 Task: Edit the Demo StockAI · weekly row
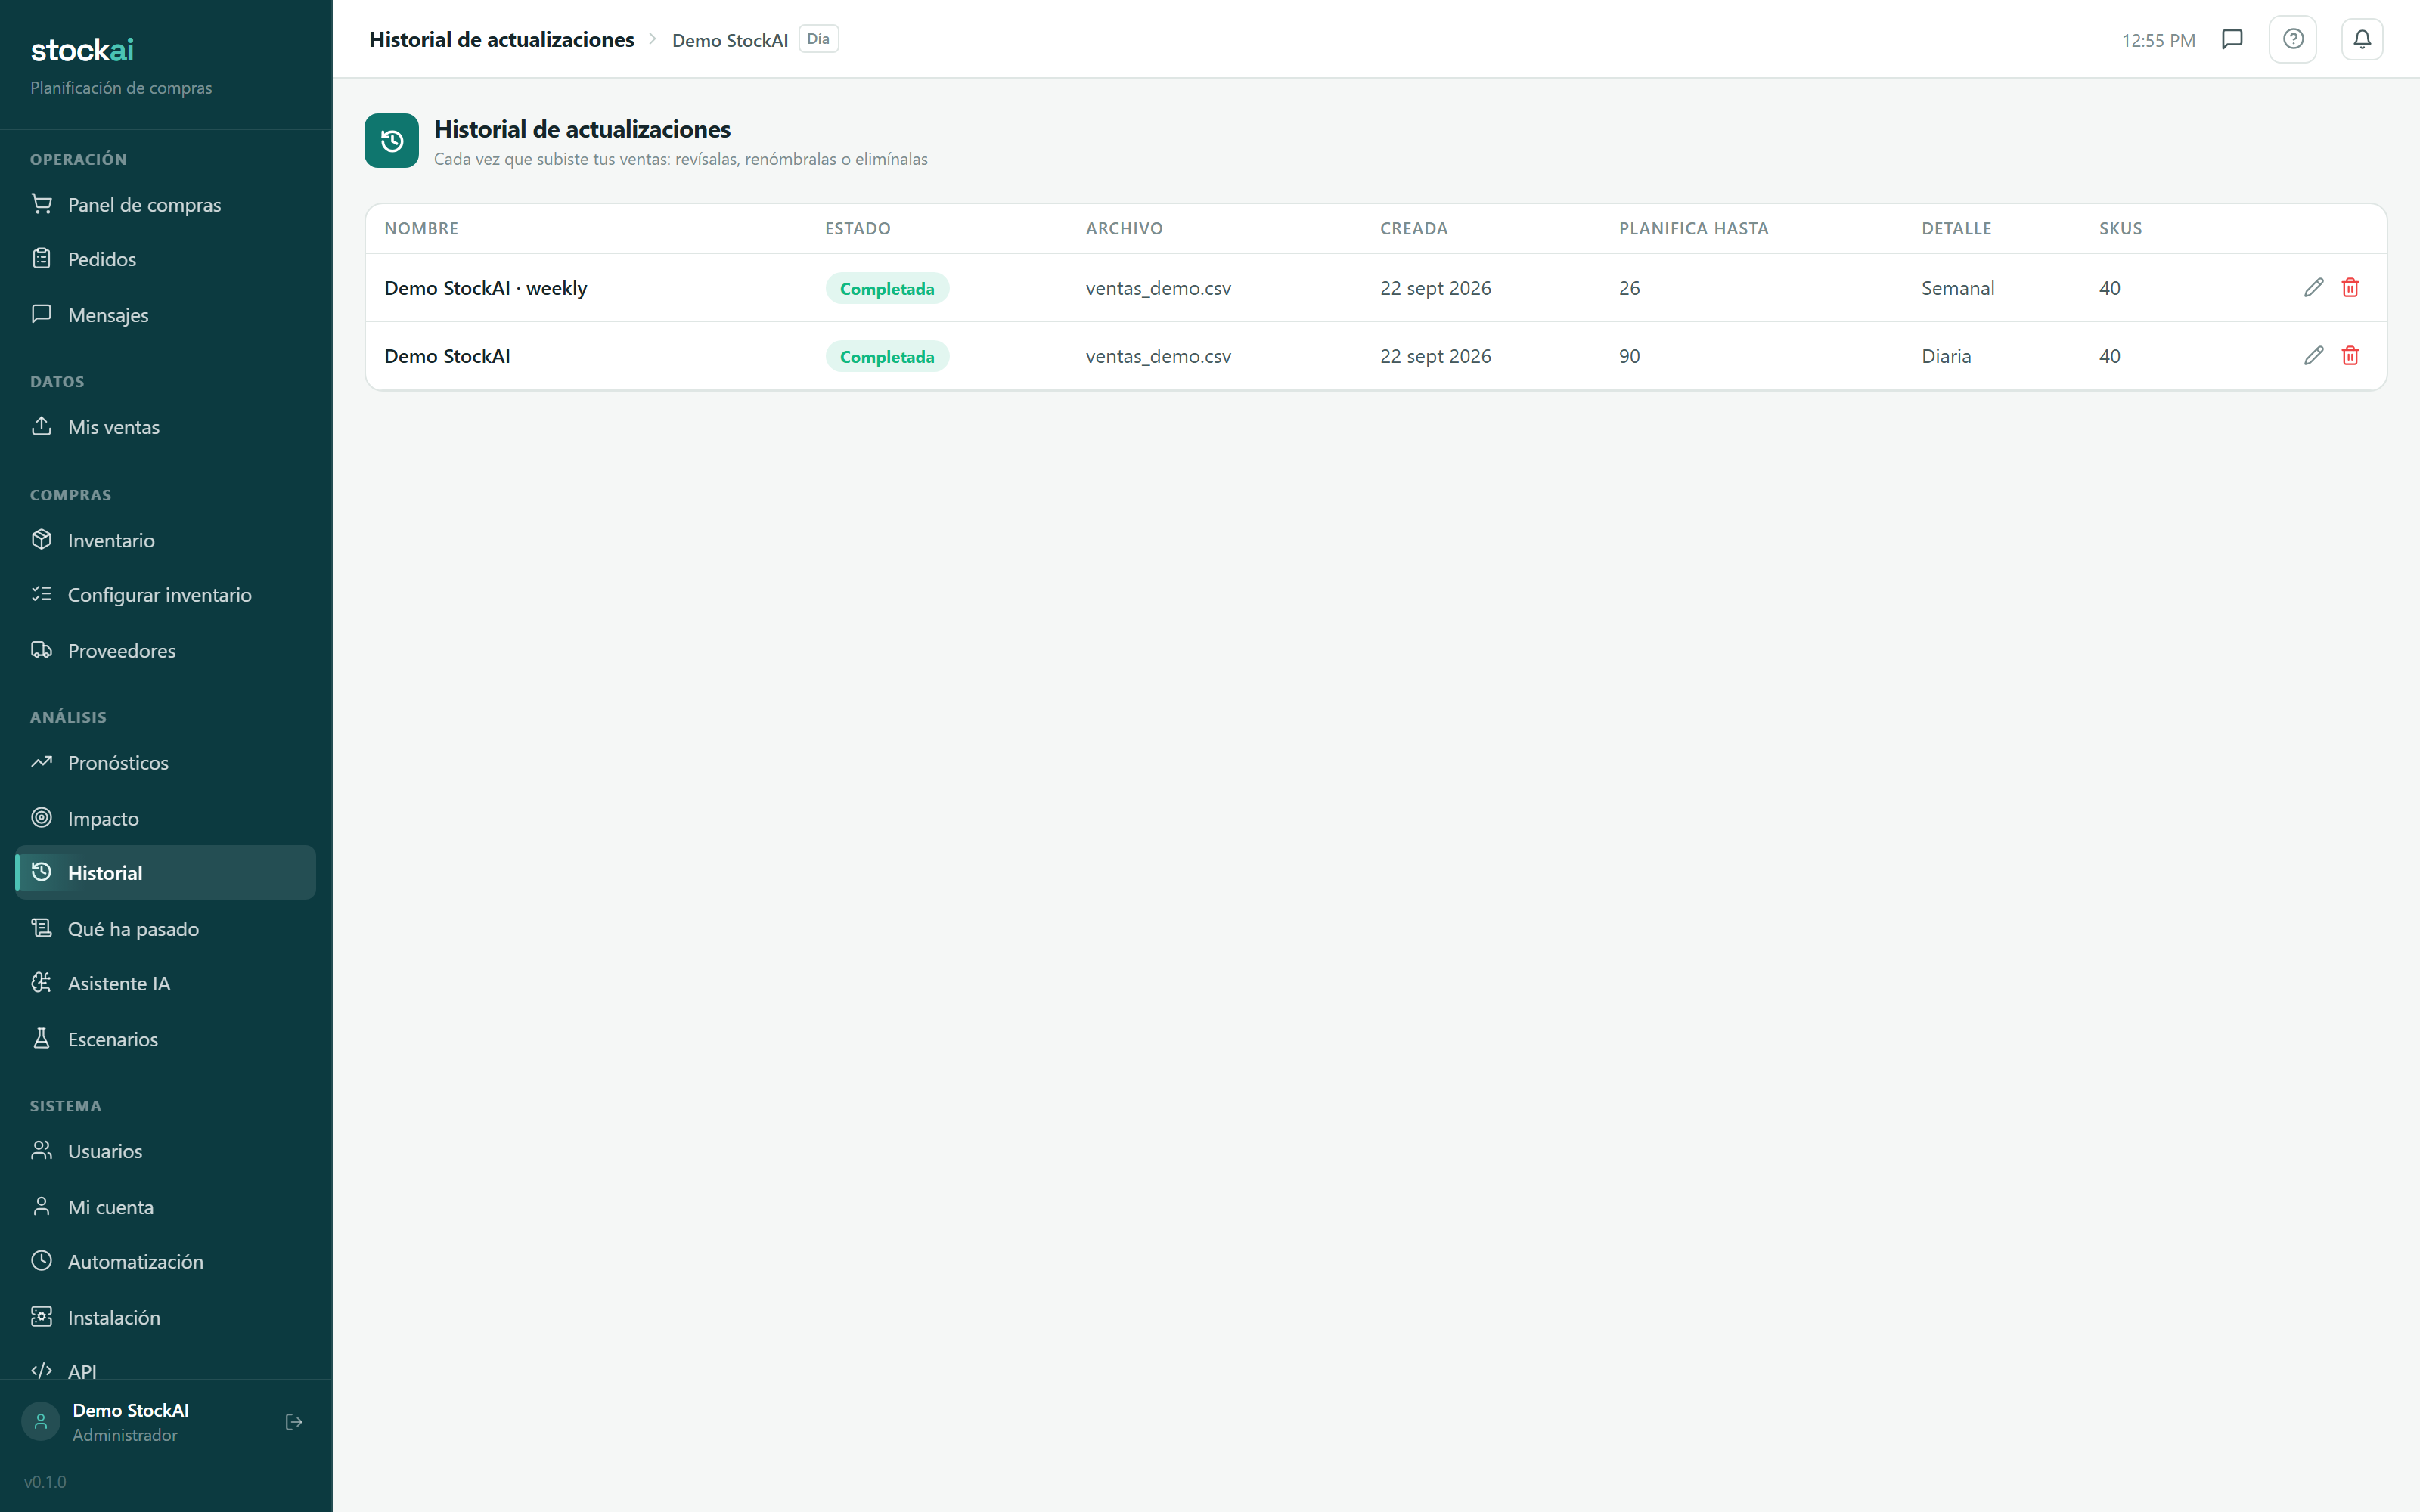click(2313, 288)
